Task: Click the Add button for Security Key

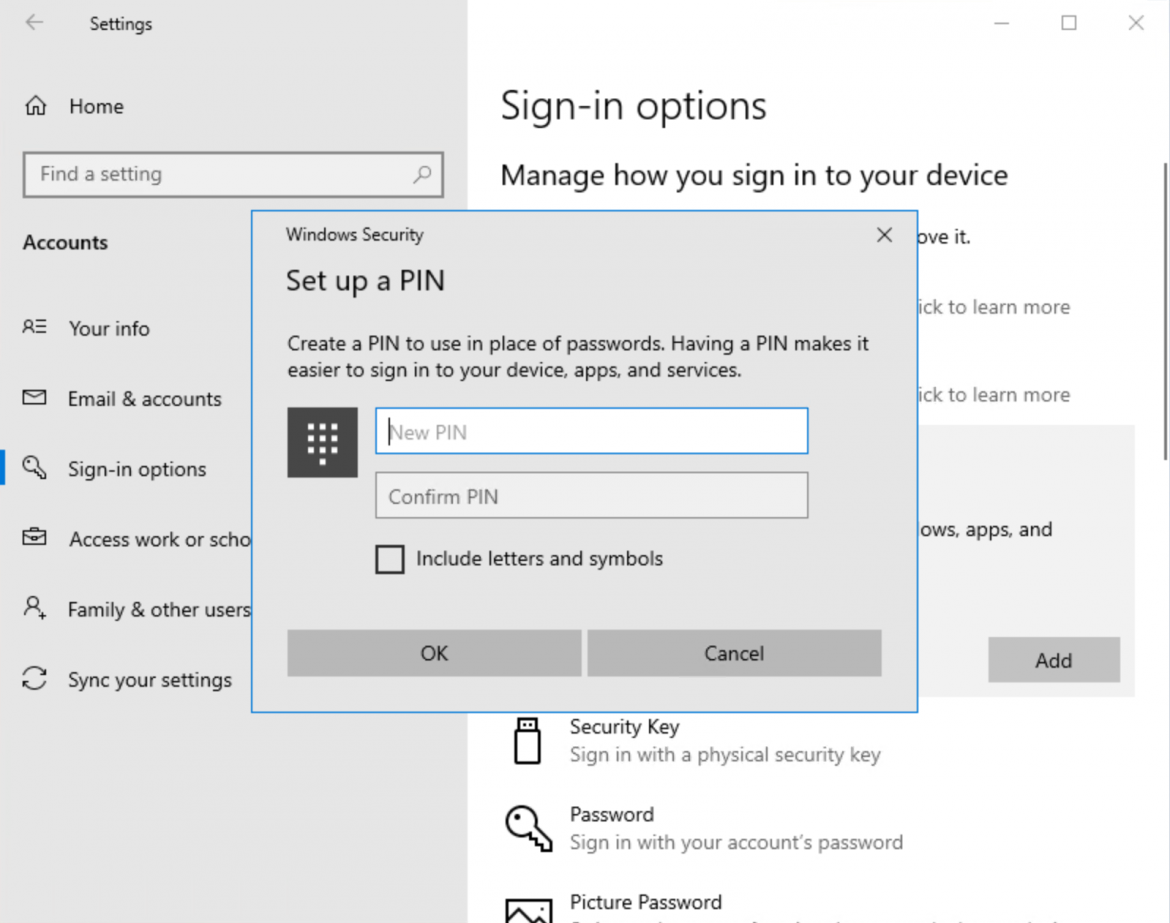Action: 1053,660
